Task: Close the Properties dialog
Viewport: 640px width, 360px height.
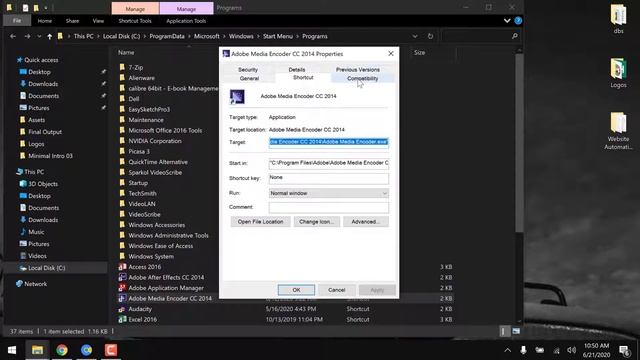Action: (x=391, y=53)
